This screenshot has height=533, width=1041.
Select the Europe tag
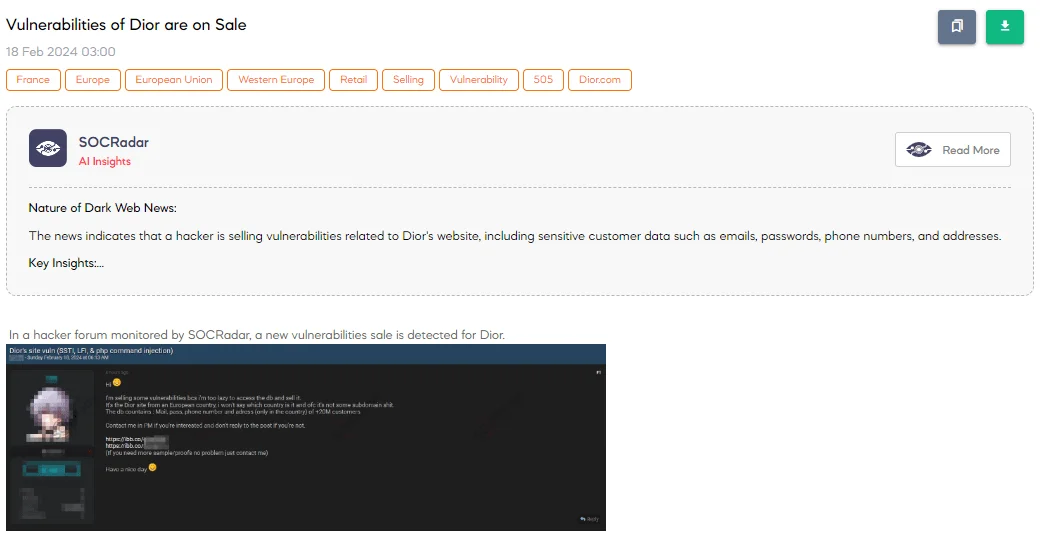coord(93,80)
